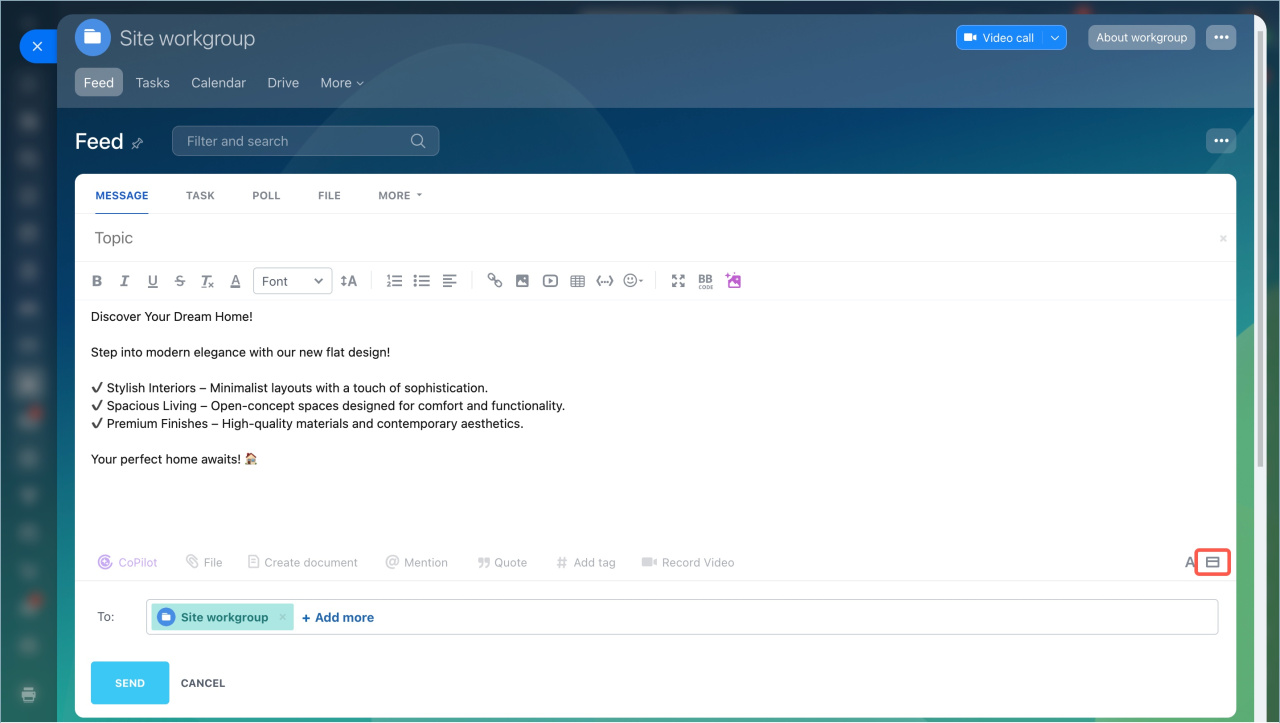Insert a table
This screenshot has height=723, width=1280.
(577, 281)
